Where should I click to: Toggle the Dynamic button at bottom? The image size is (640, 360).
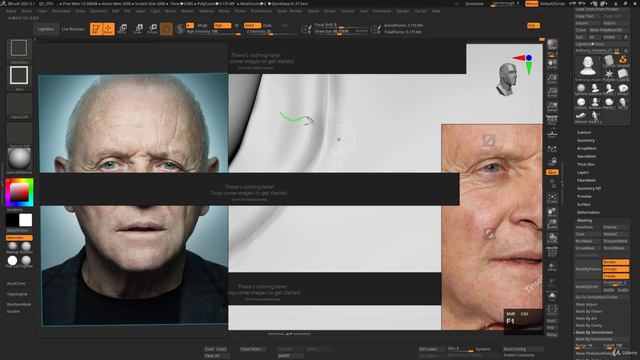tap(483, 349)
